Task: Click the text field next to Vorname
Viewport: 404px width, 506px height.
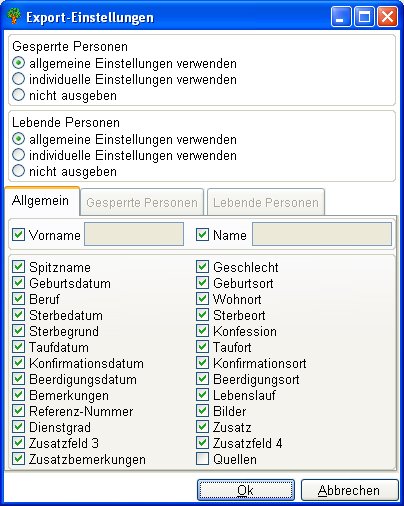Action: 134,234
